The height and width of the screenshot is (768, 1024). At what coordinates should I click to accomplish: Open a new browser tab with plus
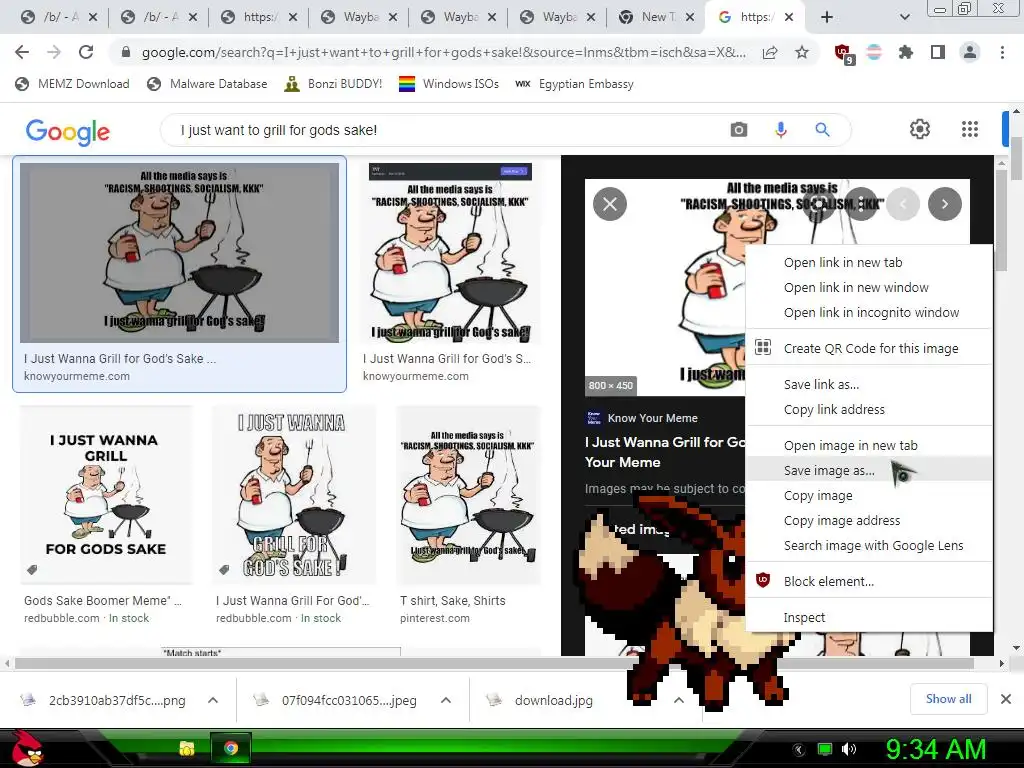pyautogui.click(x=827, y=18)
